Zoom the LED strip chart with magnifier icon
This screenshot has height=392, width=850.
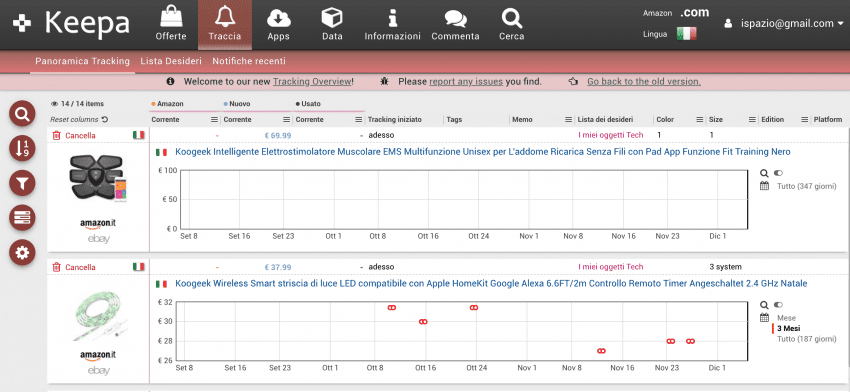(x=764, y=305)
